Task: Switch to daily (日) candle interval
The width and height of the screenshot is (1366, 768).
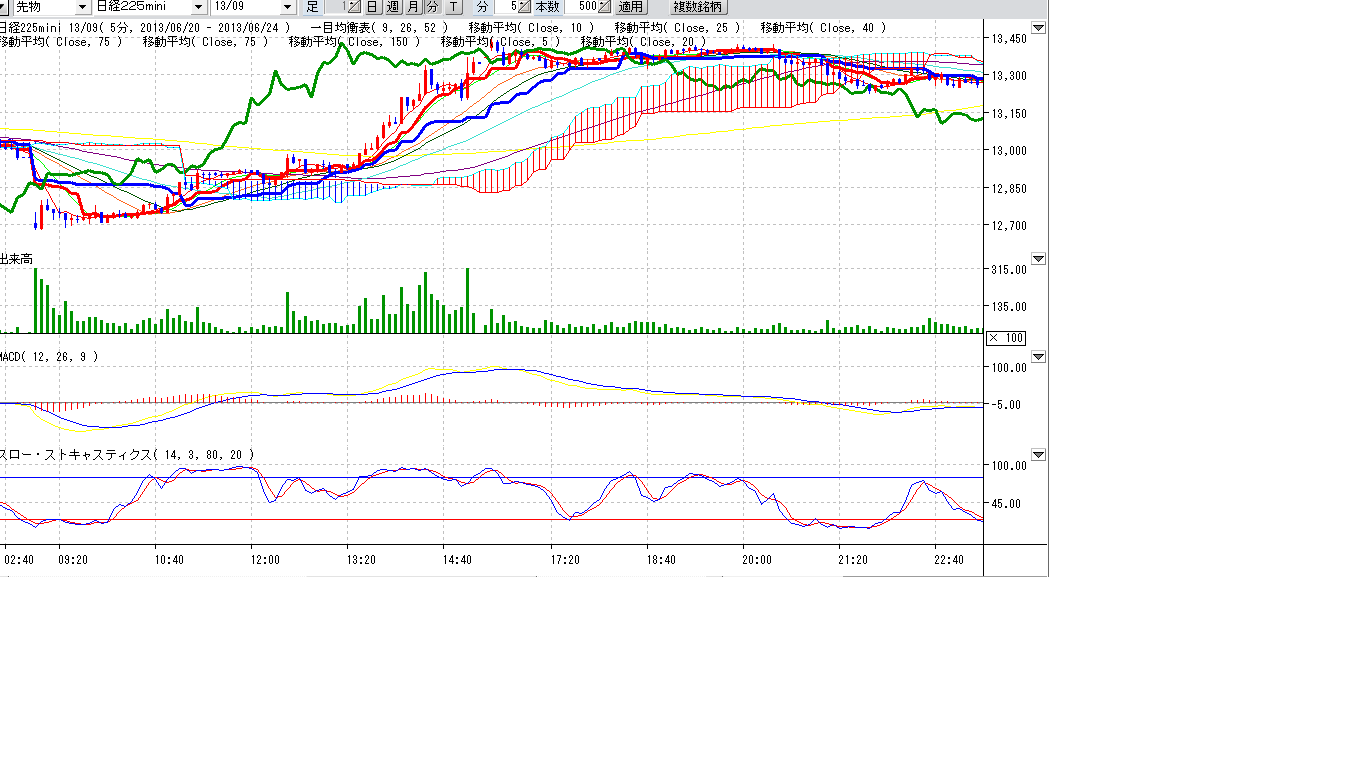Action: pyautogui.click(x=373, y=7)
